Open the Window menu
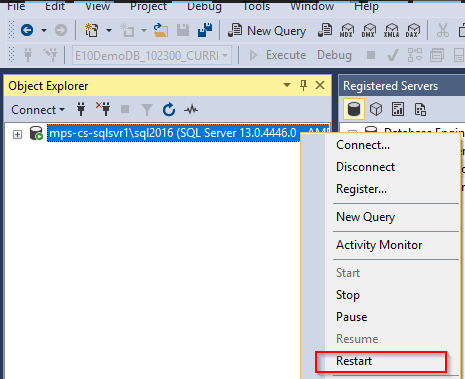Screen dimensions: 465x379 (312, 6)
